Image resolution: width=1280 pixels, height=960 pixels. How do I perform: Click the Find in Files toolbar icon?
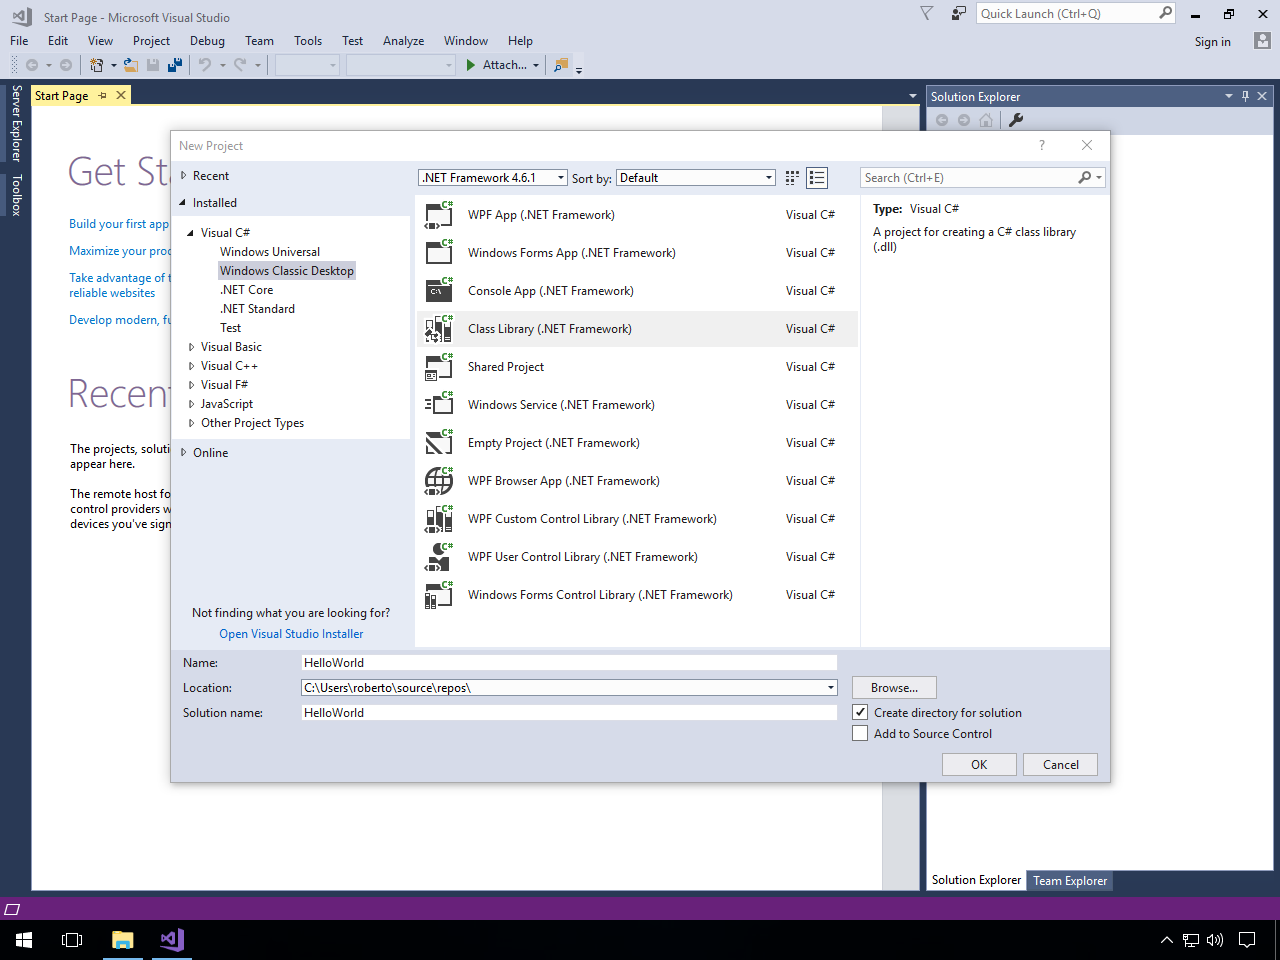(561, 65)
